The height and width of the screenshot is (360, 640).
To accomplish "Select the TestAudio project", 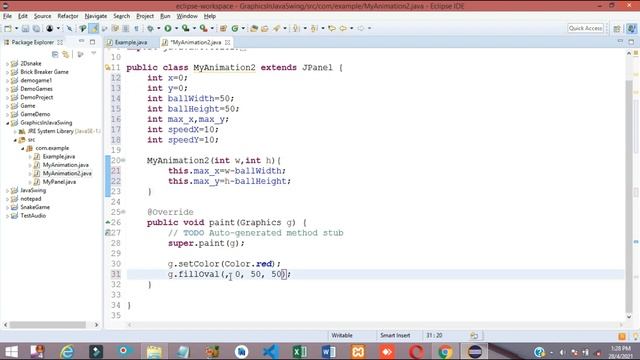I will [33, 216].
